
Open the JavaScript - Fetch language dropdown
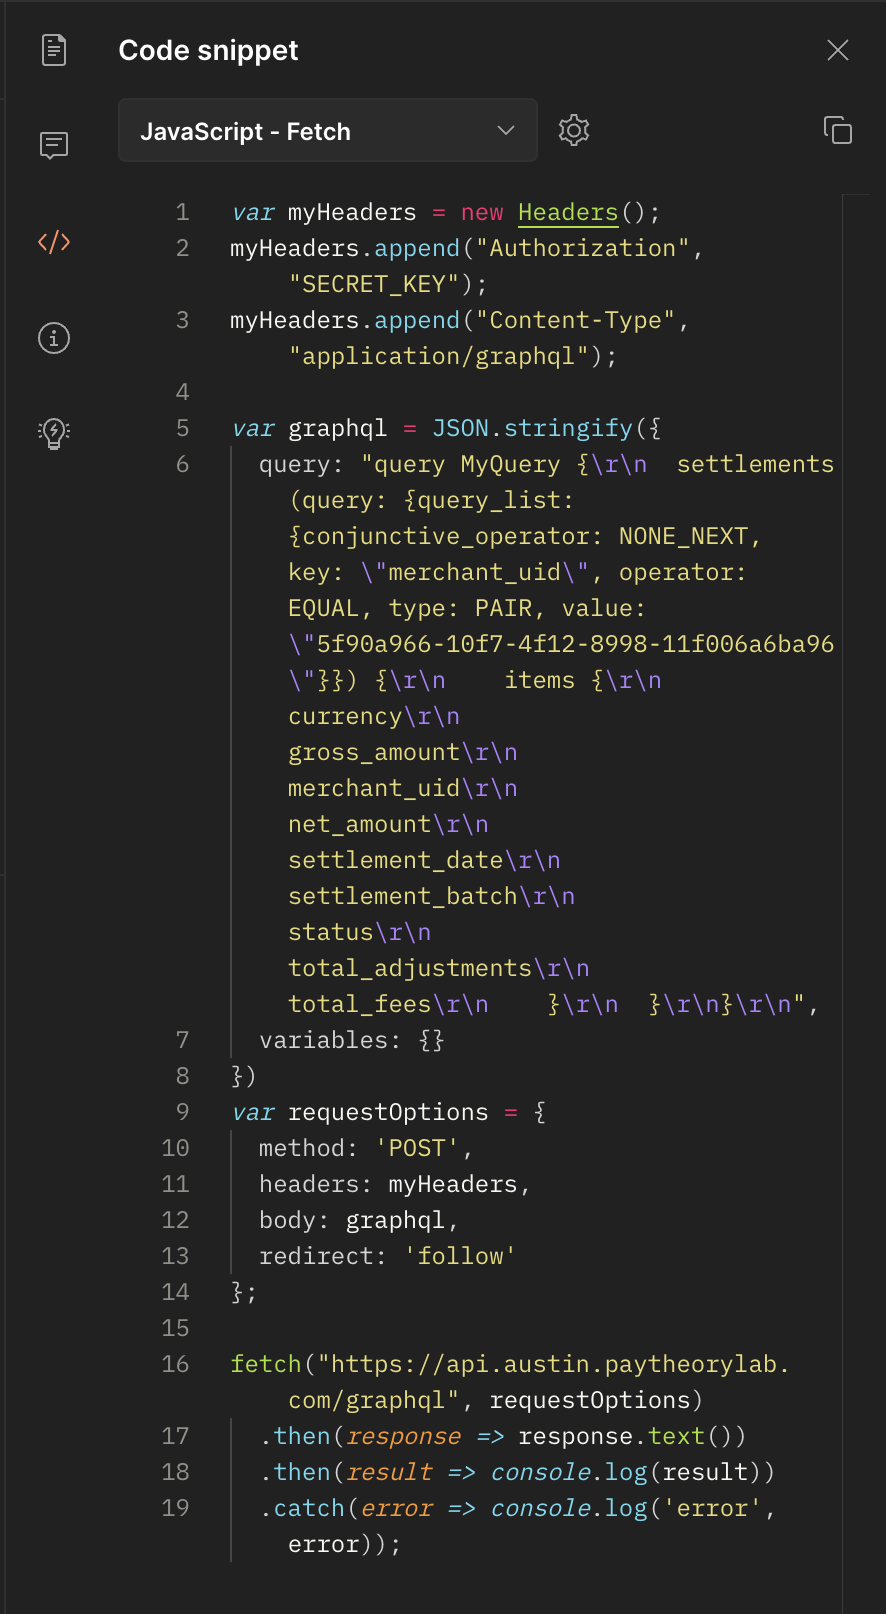pyautogui.click(x=328, y=130)
